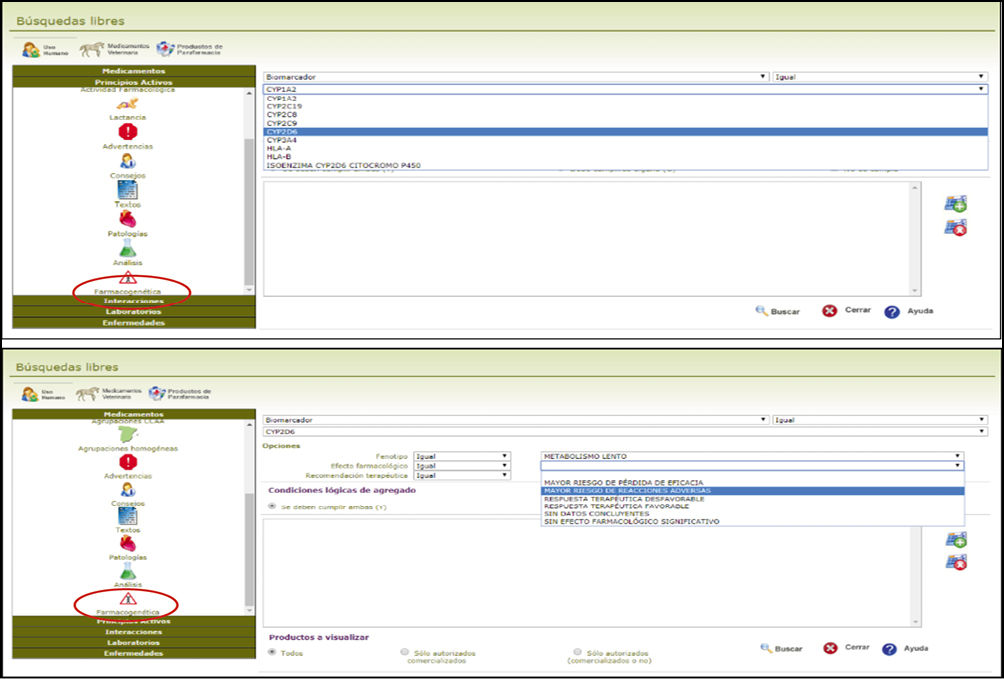This screenshot has height=679, width=1004.
Task: Click remove condition red X icon, upper panel
Action: pos(955,228)
